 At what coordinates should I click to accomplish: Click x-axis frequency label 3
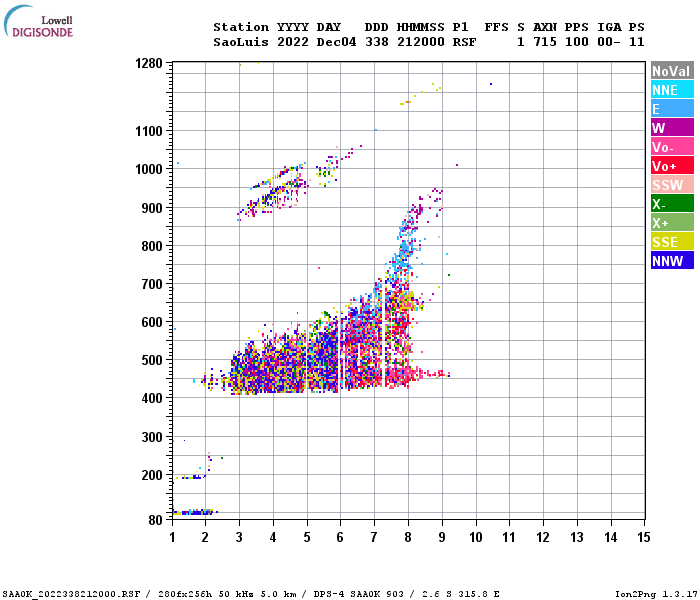[239, 537]
